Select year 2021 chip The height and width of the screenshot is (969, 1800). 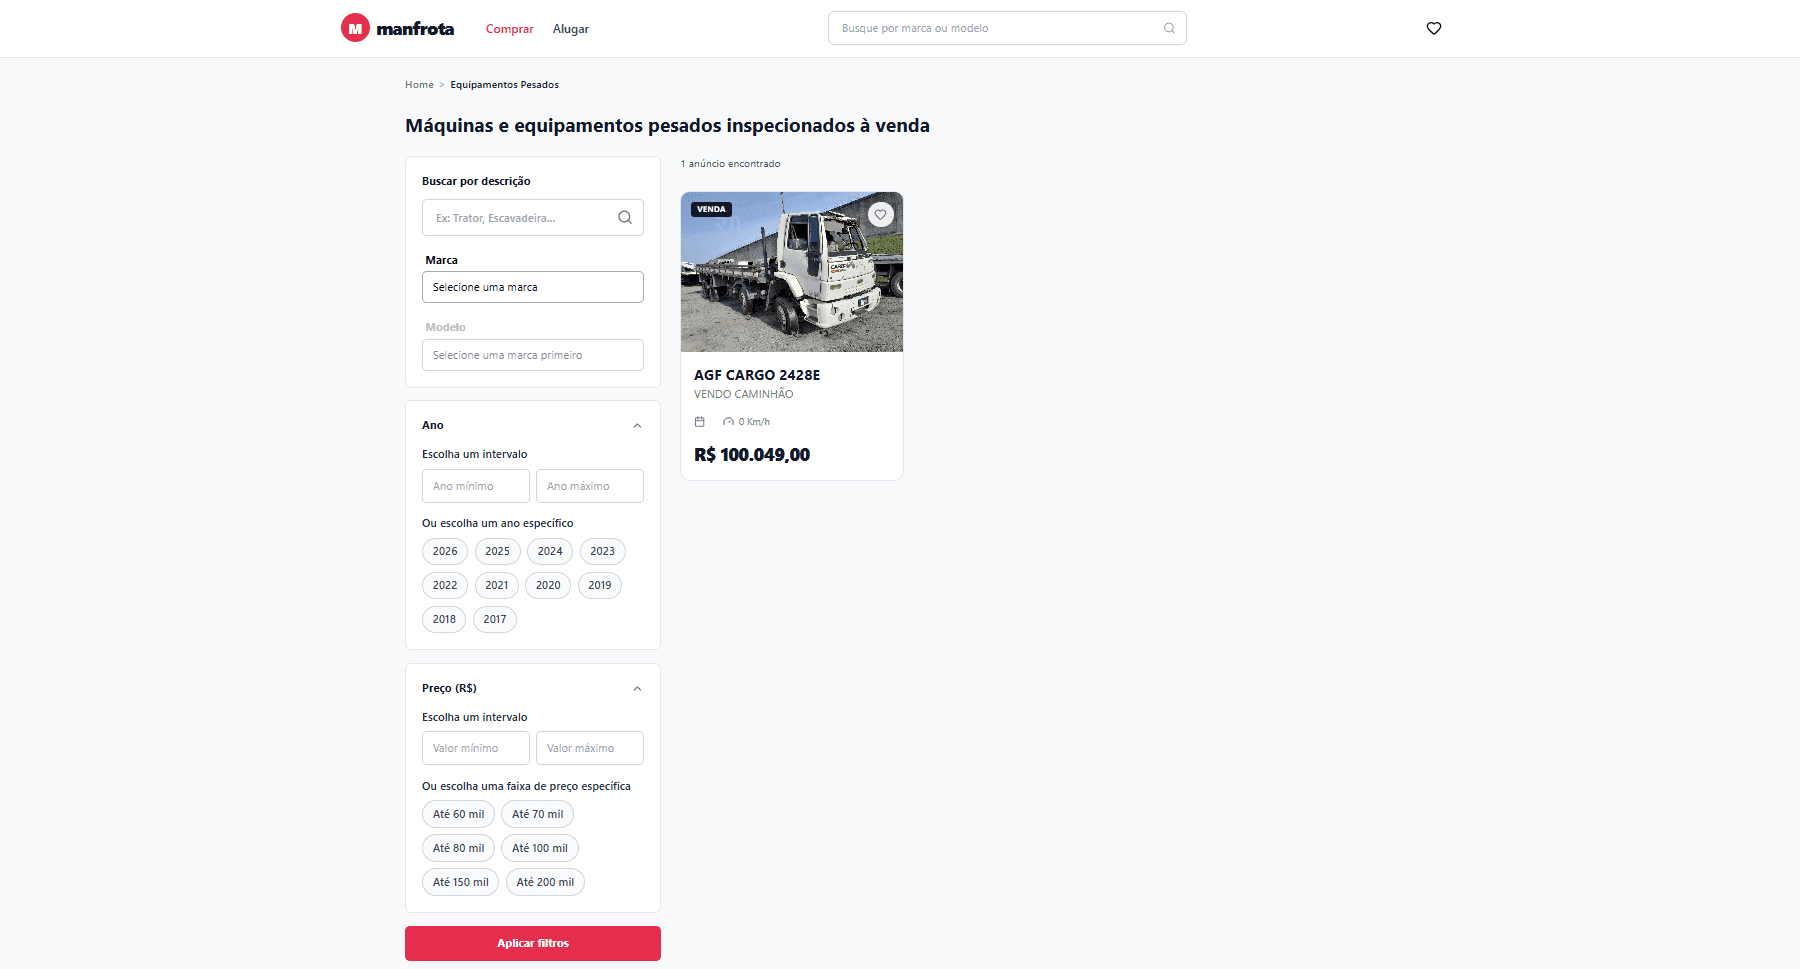tap(497, 585)
